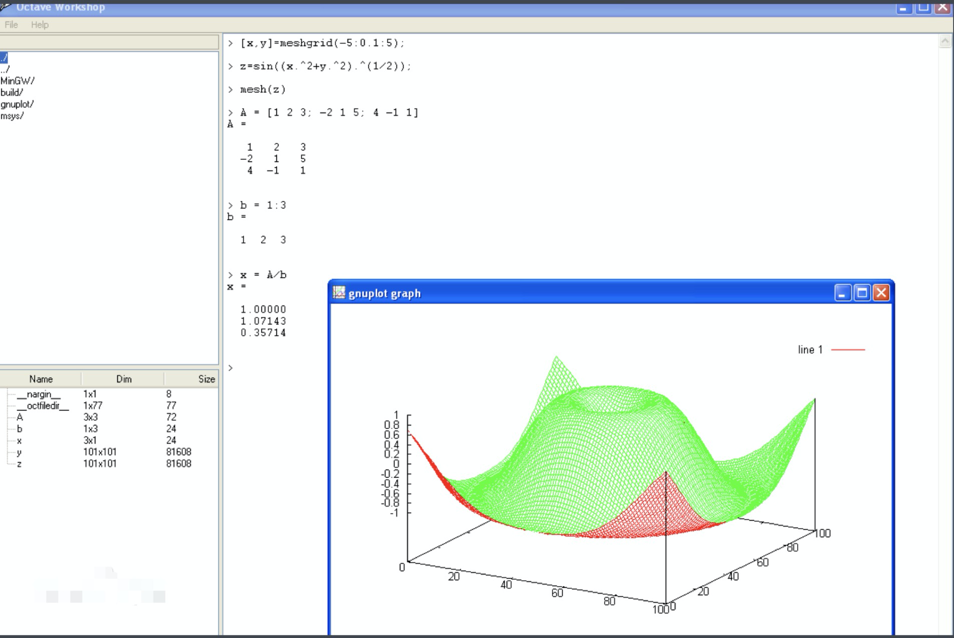The image size is (954, 638).
Task: Select the build/ directory entry
Action: 12,92
